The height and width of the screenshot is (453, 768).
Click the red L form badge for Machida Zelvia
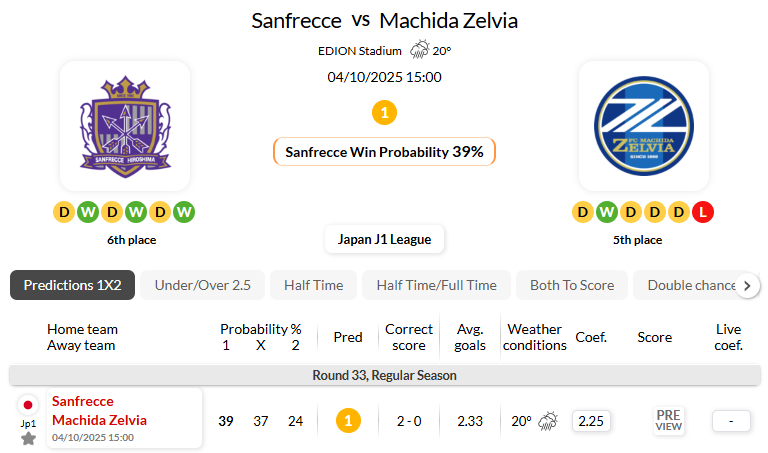[x=703, y=212]
